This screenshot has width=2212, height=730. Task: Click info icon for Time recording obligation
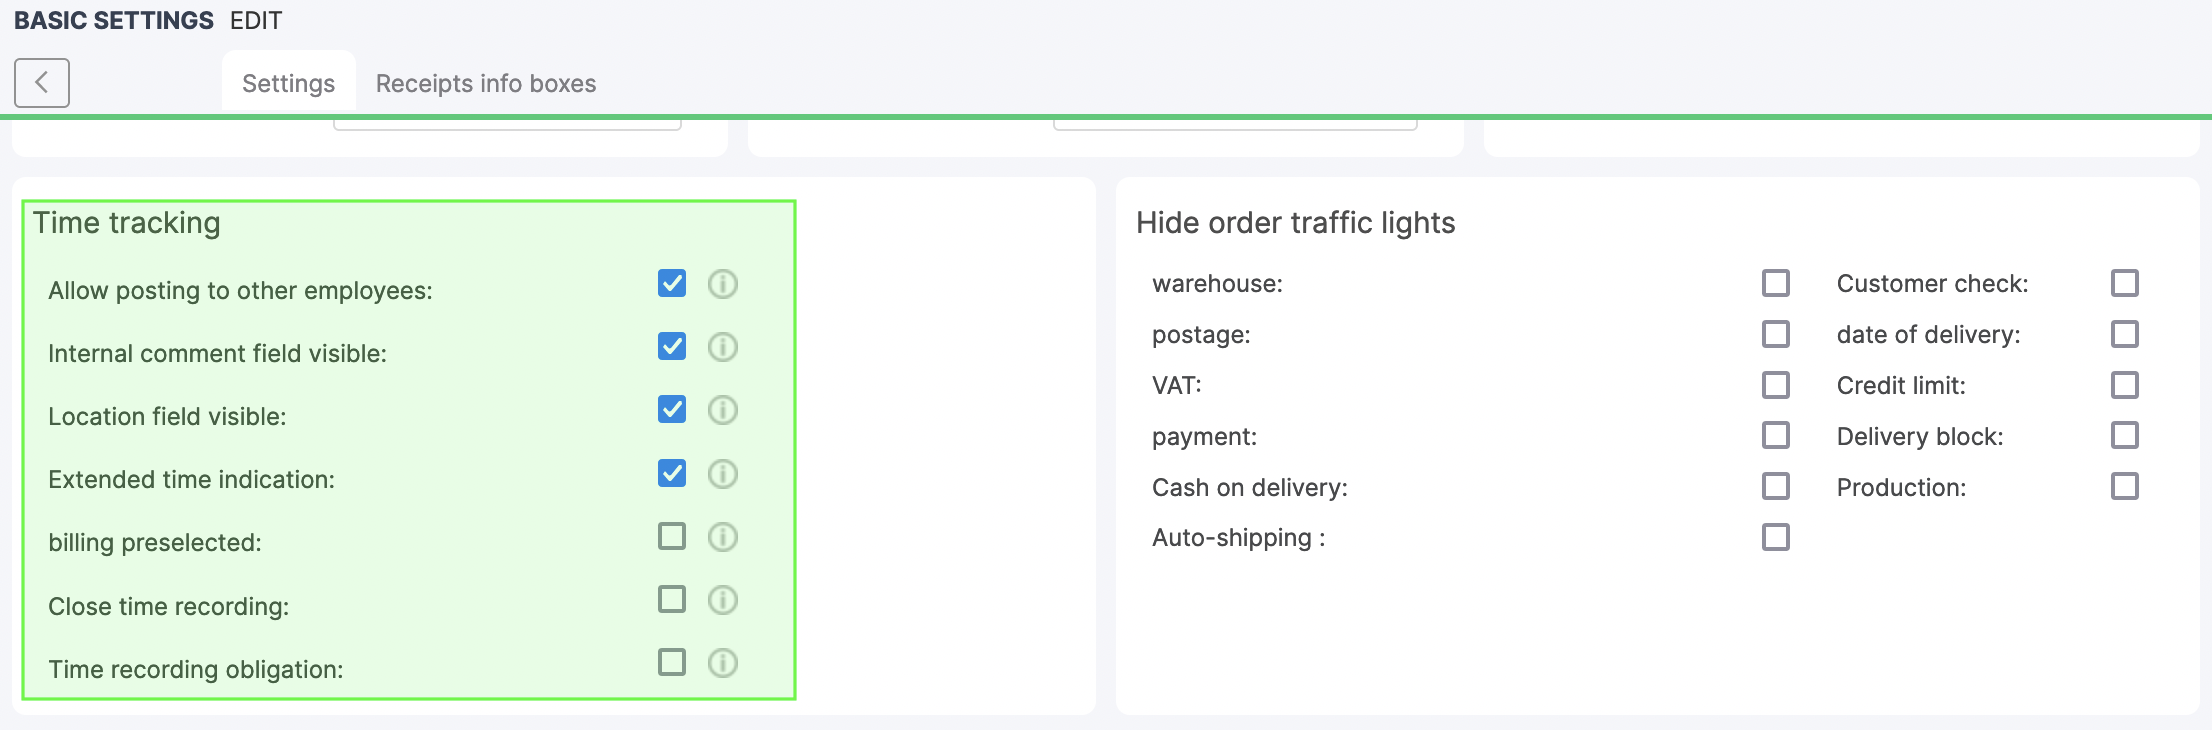[x=722, y=663]
